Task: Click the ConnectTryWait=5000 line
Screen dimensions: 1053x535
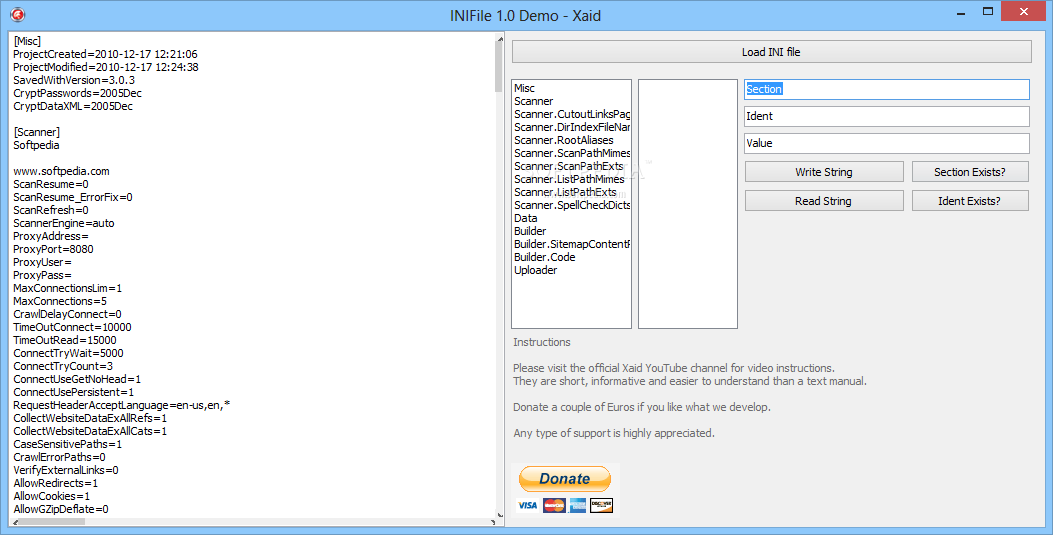Action: (68, 353)
